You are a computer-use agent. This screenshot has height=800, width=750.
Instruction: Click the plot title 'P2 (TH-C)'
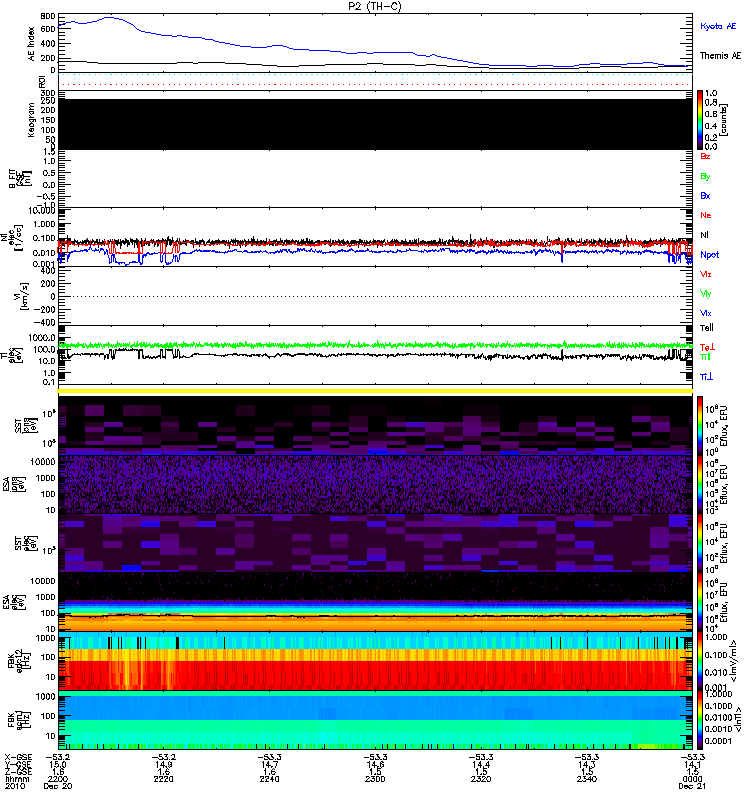374,6
